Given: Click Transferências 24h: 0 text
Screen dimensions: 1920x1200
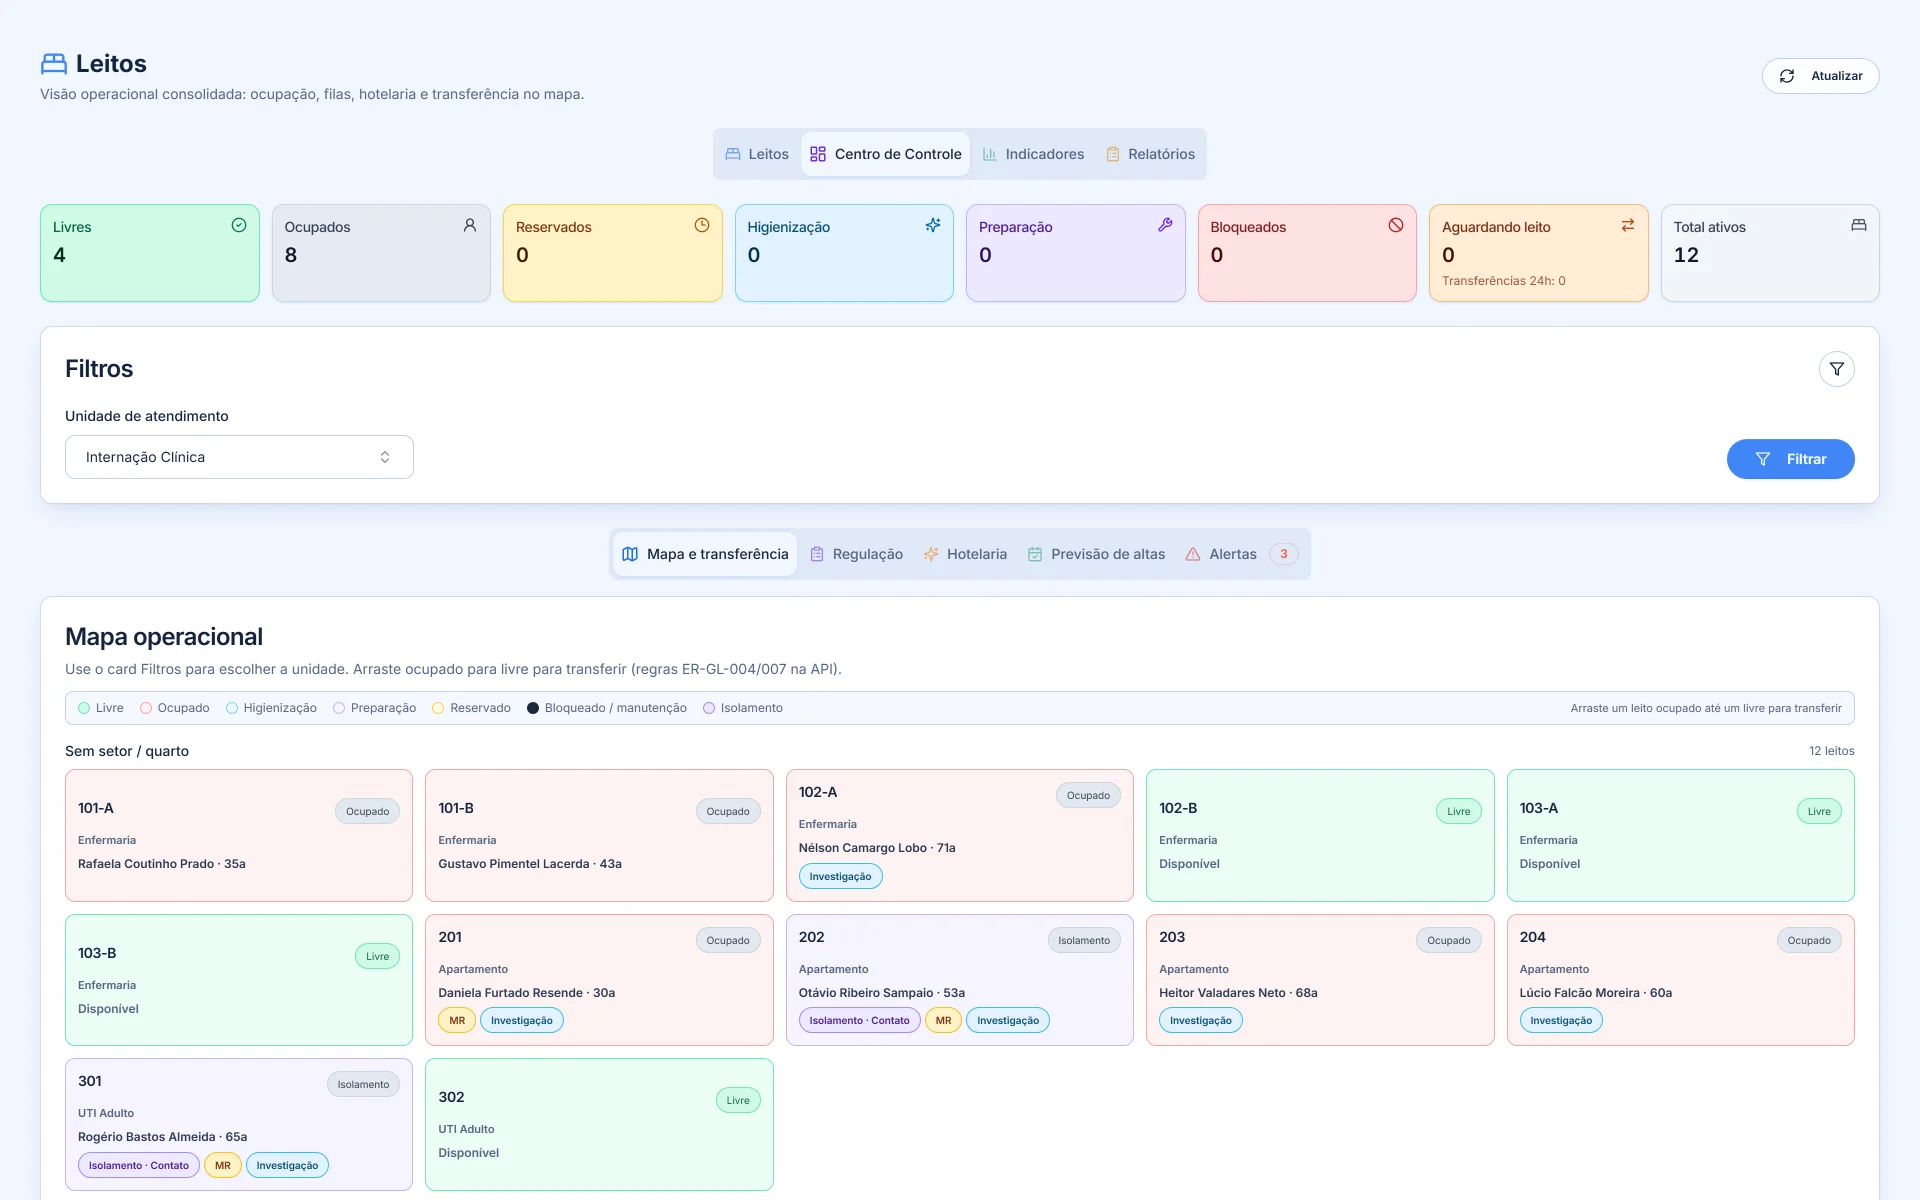Looking at the screenshot, I should (x=1504, y=281).
